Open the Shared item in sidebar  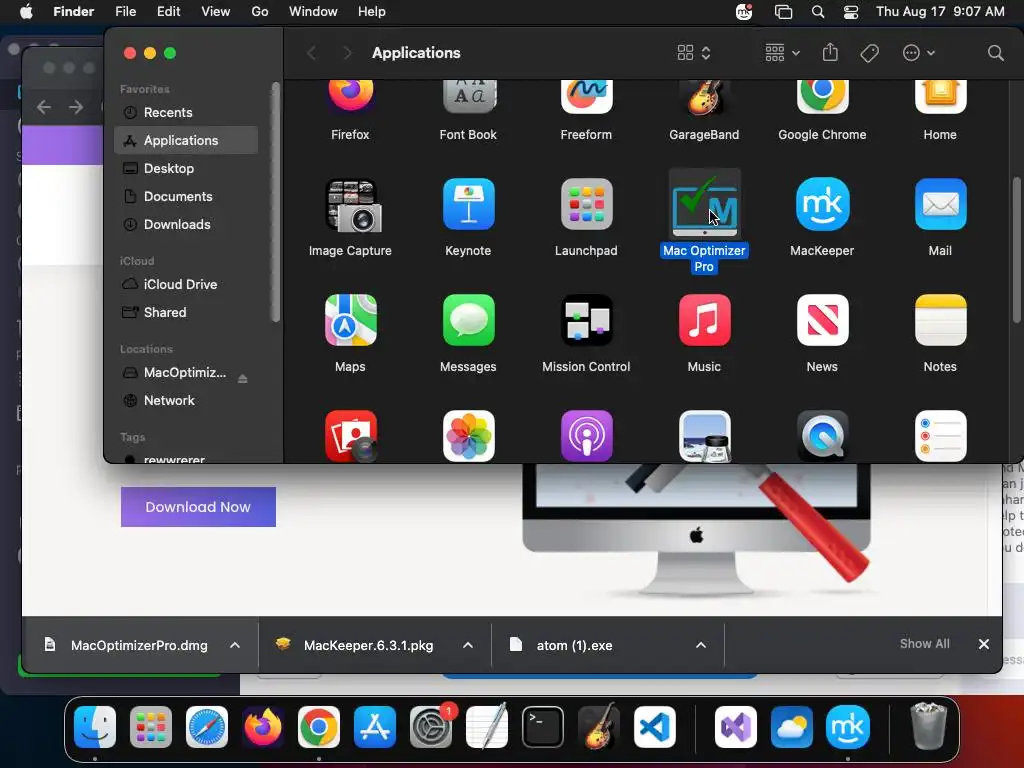point(186,313)
